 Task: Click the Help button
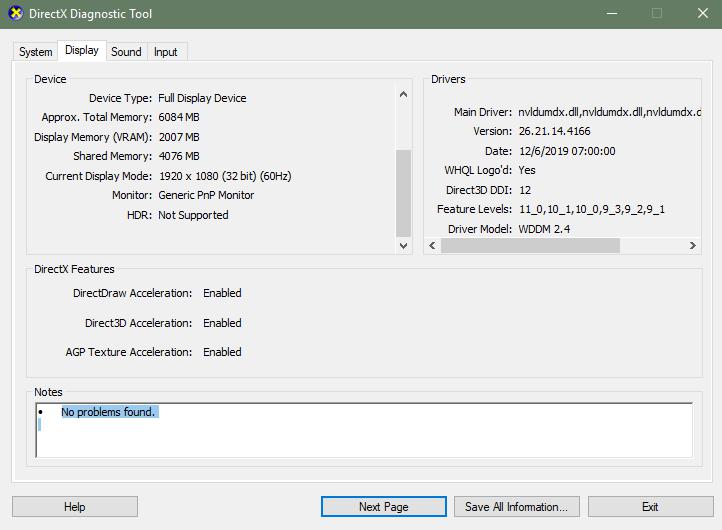75,507
